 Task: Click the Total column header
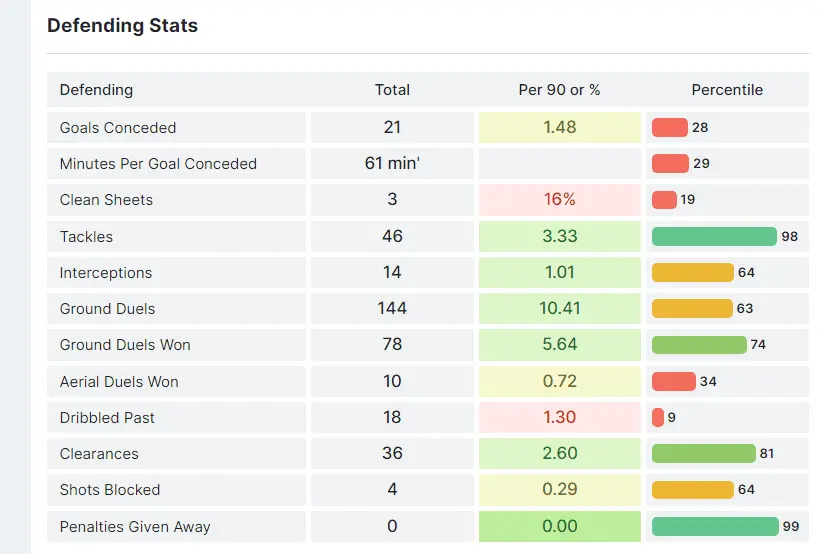392,90
